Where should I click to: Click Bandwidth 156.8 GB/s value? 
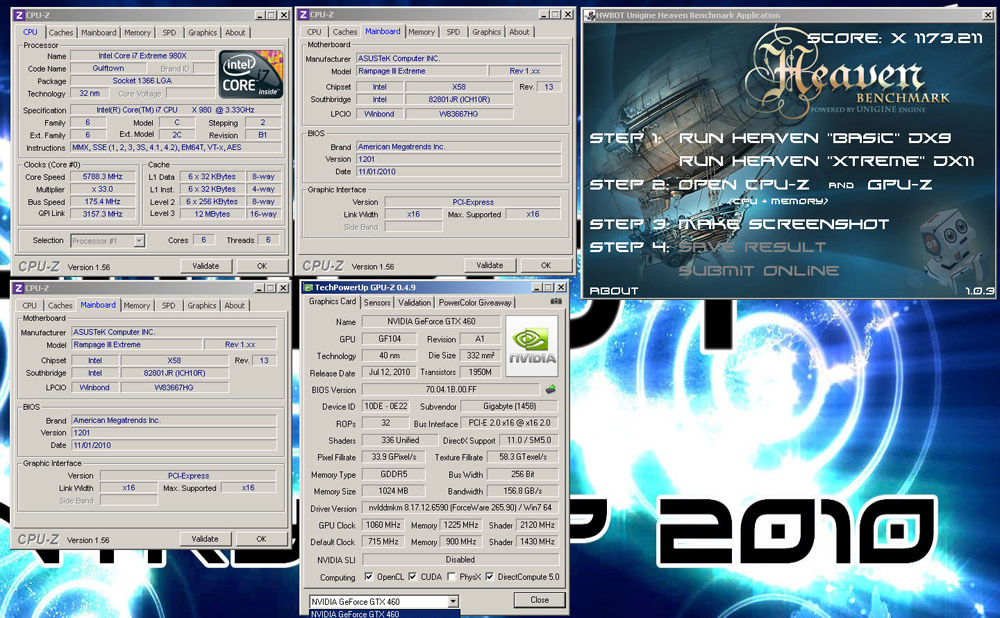(x=522, y=491)
